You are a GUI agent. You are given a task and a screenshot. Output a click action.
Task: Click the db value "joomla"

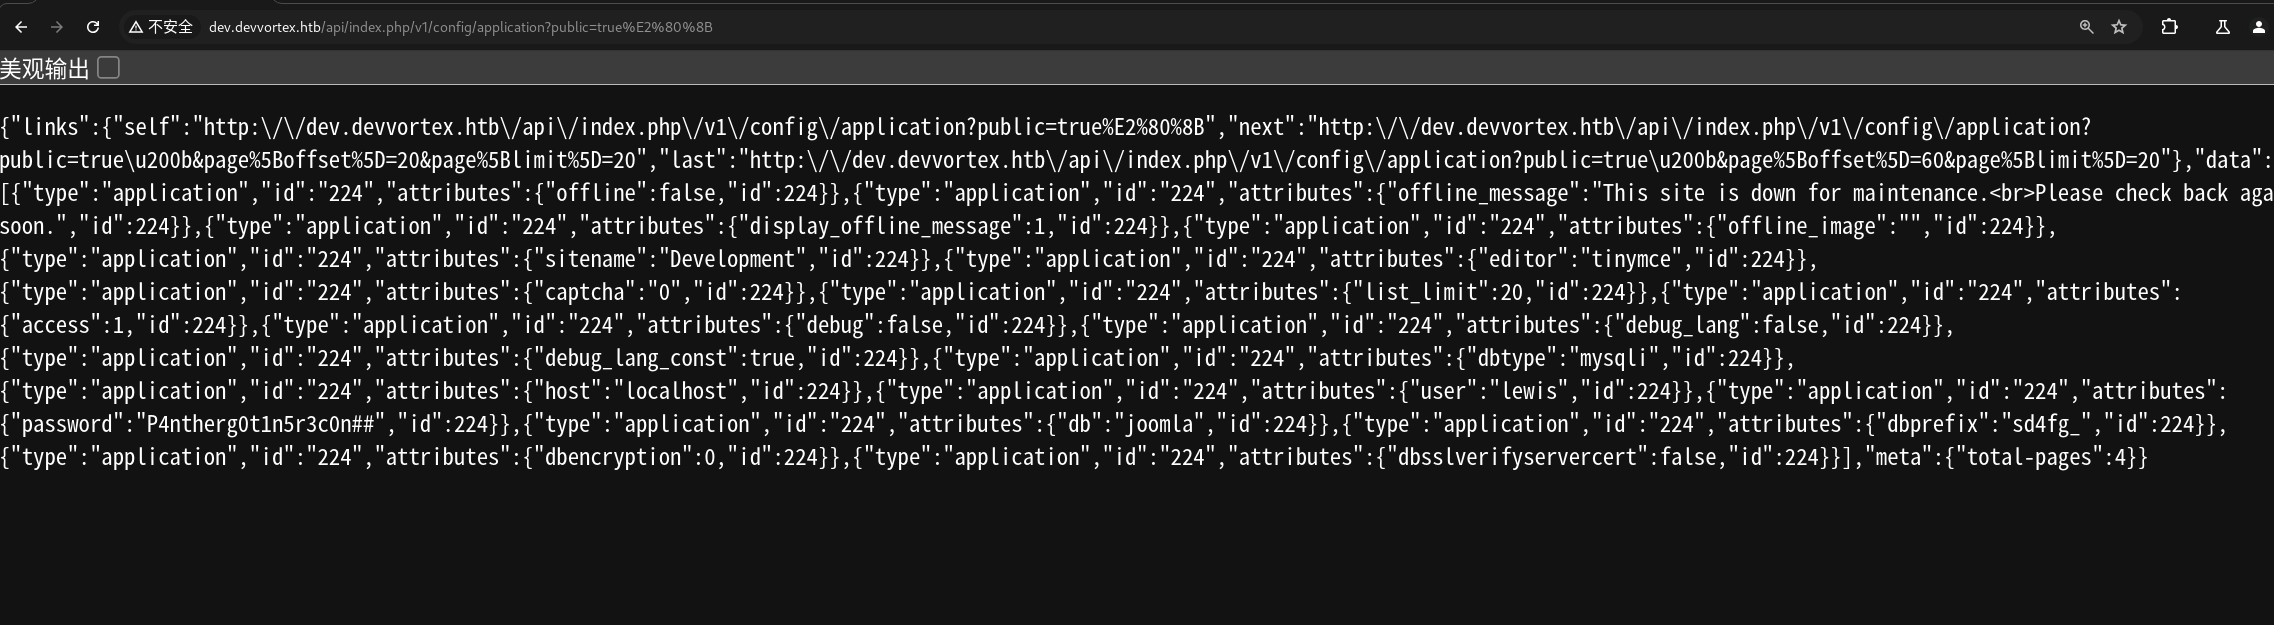(x=1160, y=424)
